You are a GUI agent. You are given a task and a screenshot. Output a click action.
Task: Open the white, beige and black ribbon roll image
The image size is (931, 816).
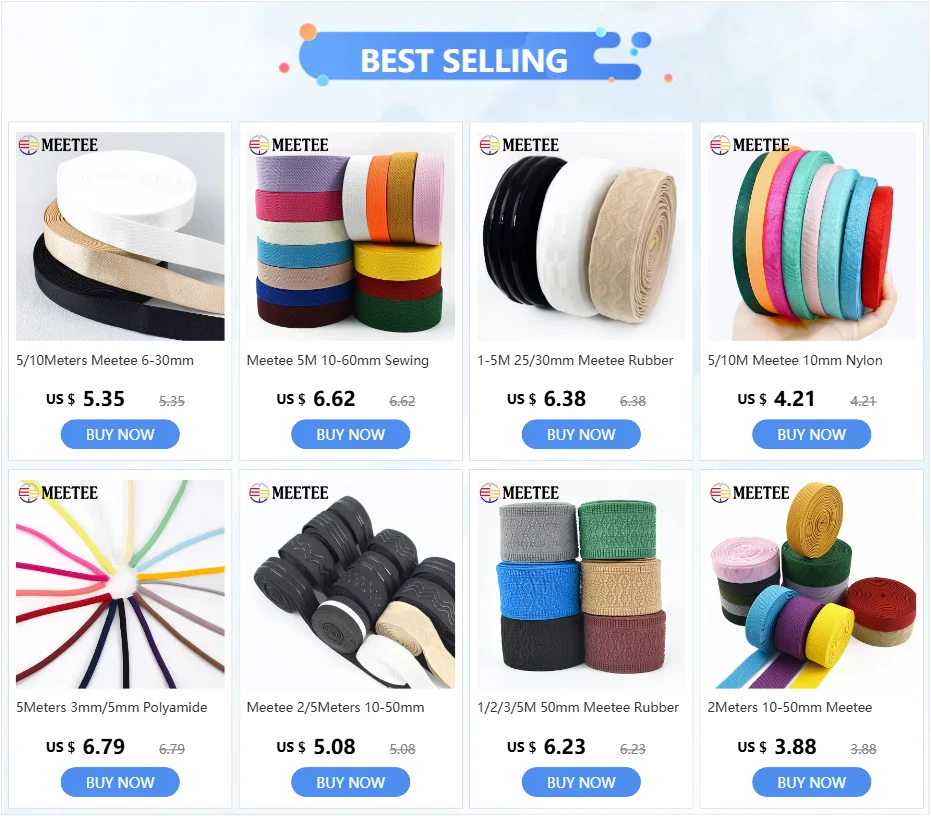point(120,236)
